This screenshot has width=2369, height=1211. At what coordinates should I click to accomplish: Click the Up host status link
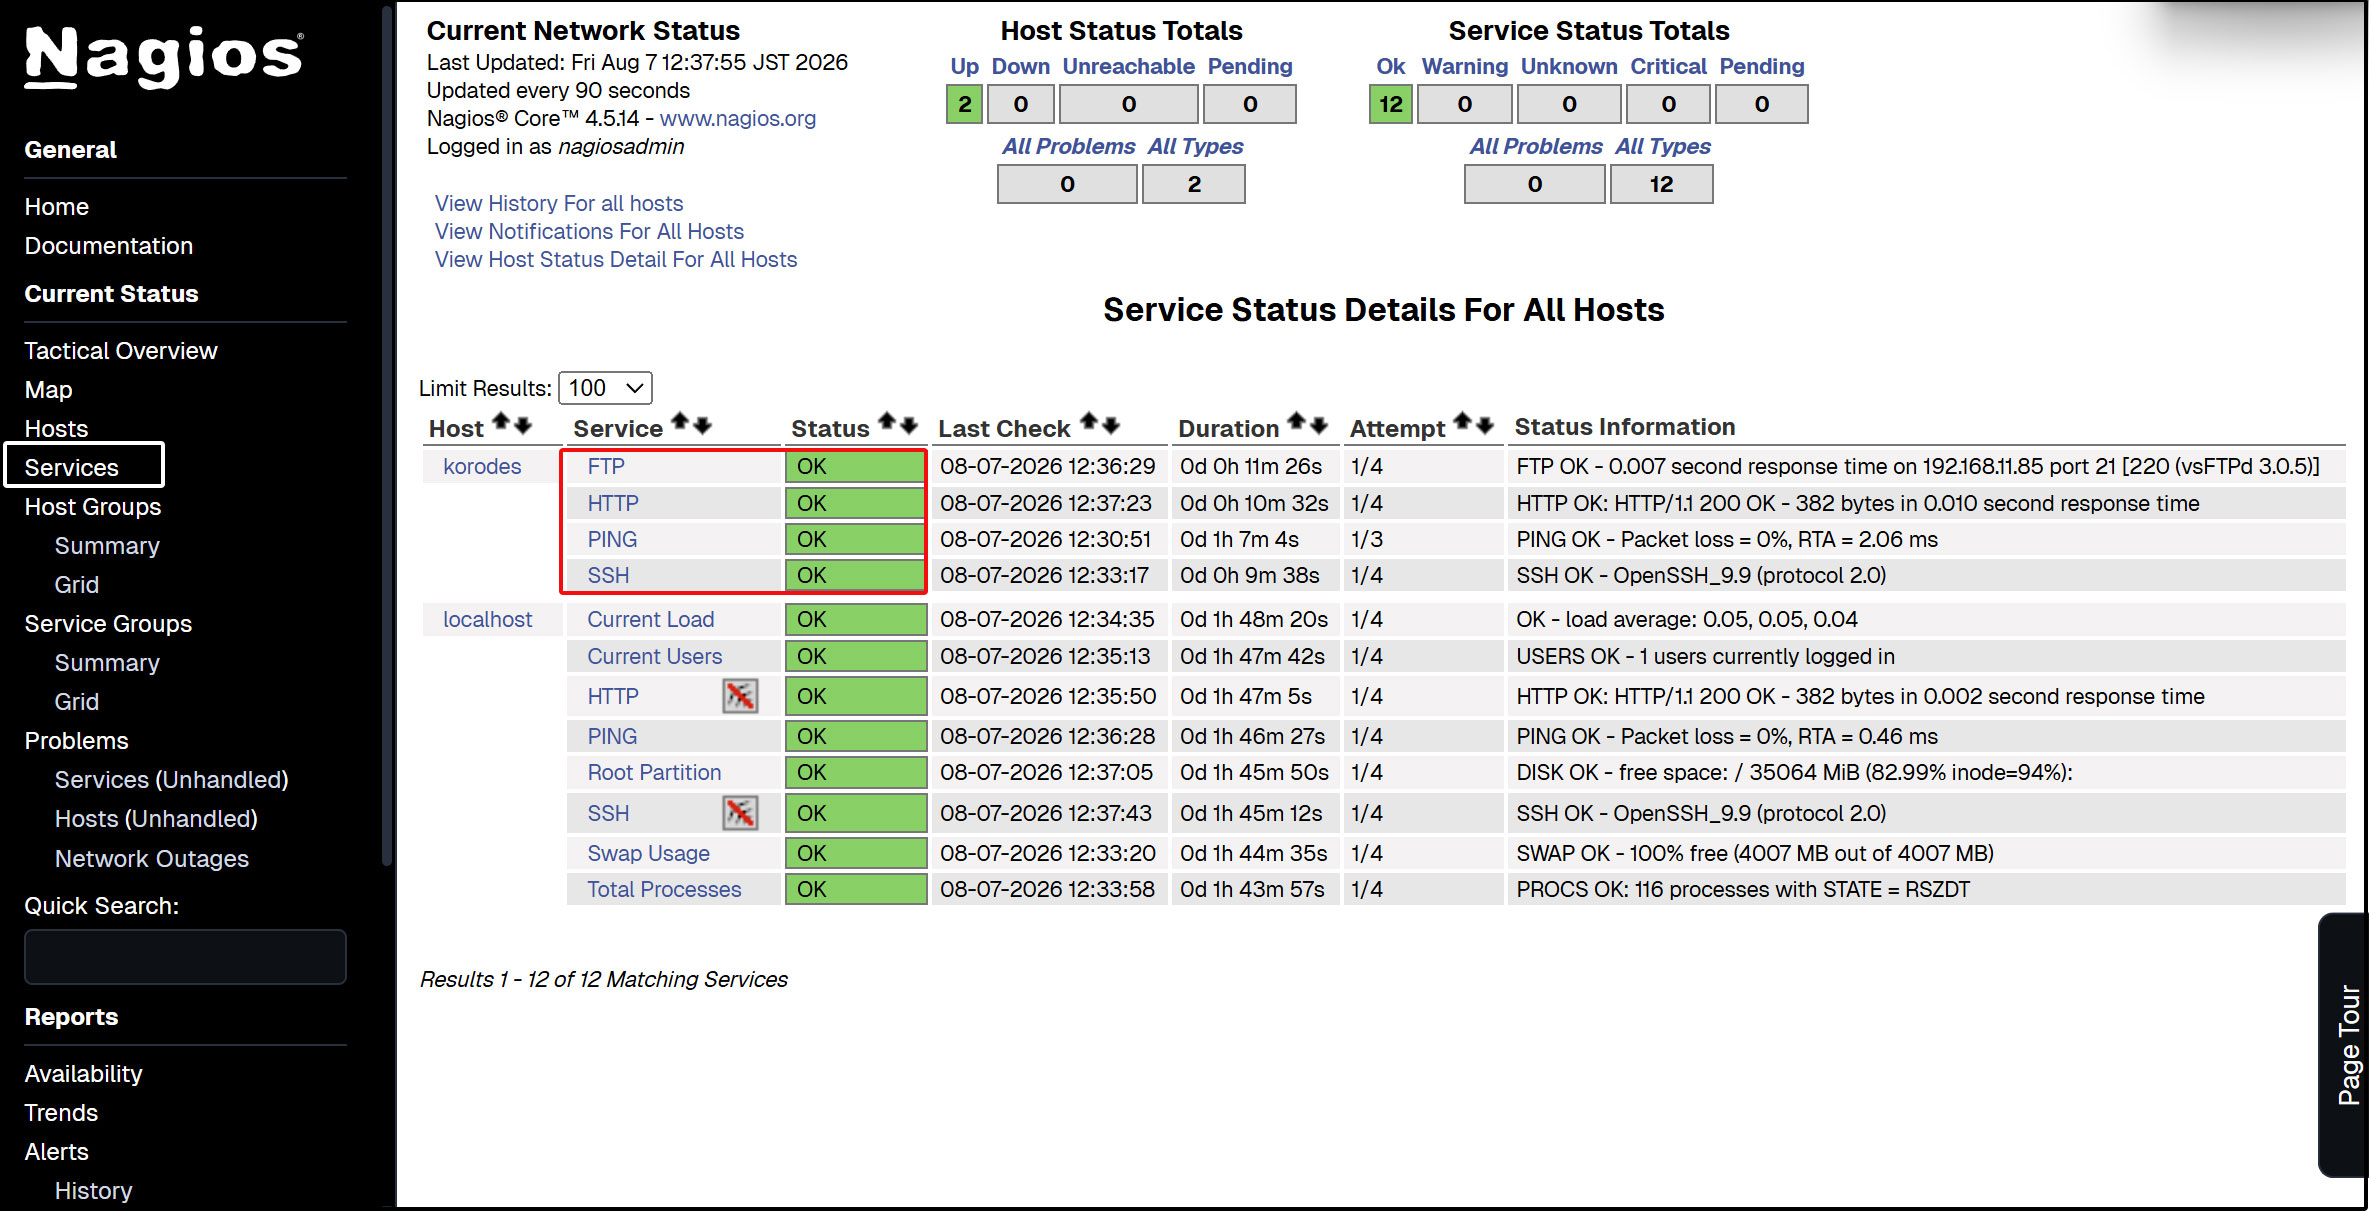coord(964,66)
